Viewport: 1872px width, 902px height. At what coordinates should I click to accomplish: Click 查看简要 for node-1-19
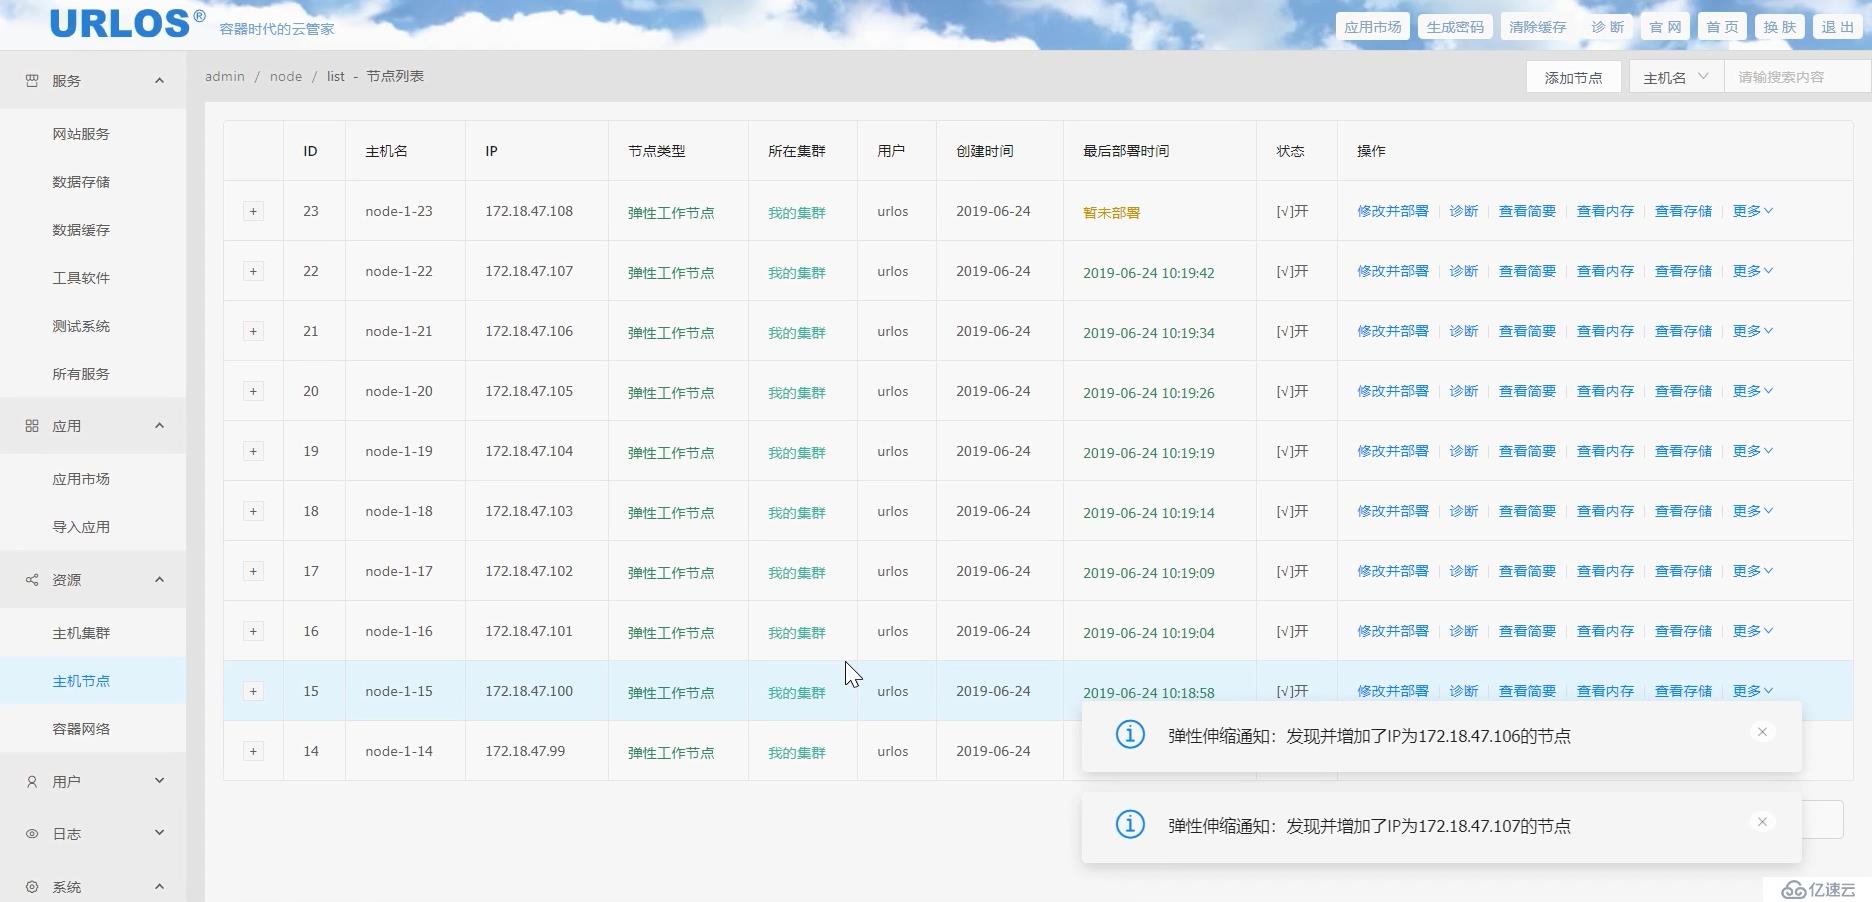(1527, 451)
